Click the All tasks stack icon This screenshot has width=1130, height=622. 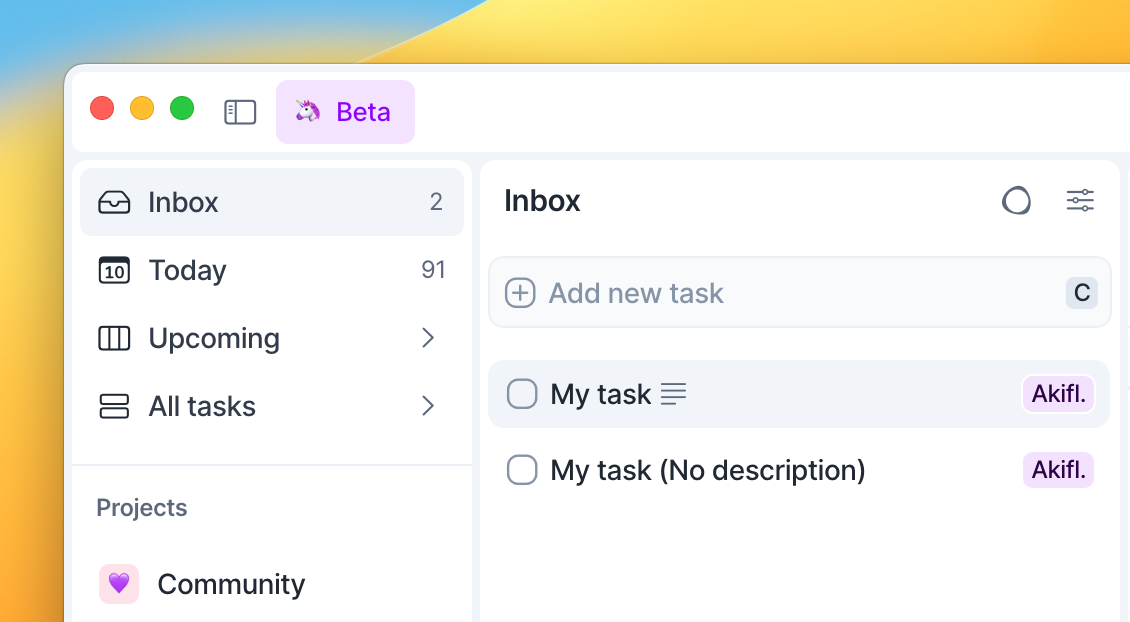[x=114, y=406]
